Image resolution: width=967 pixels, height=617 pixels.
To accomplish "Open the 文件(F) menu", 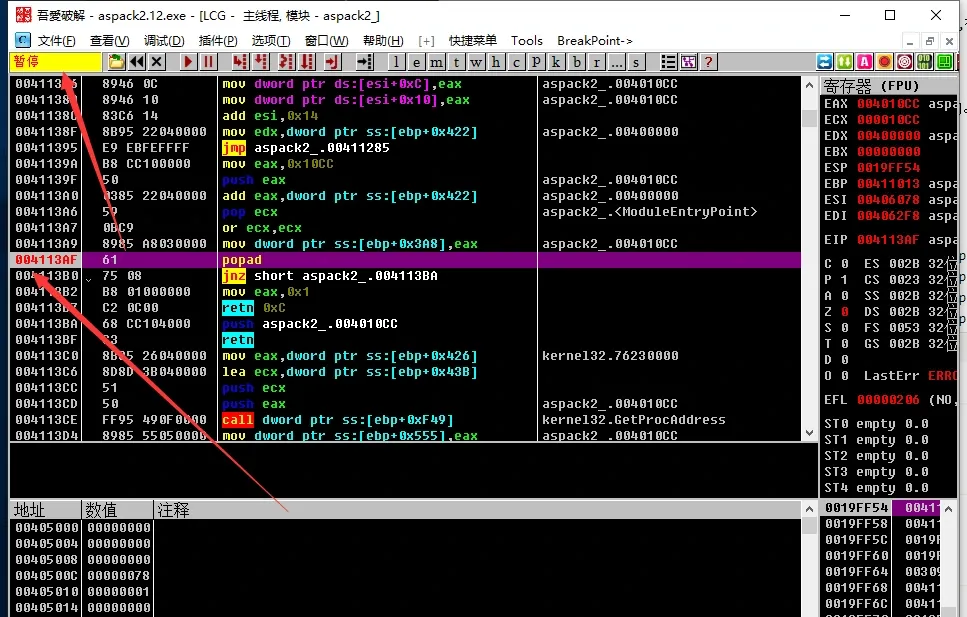I will [56, 41].
